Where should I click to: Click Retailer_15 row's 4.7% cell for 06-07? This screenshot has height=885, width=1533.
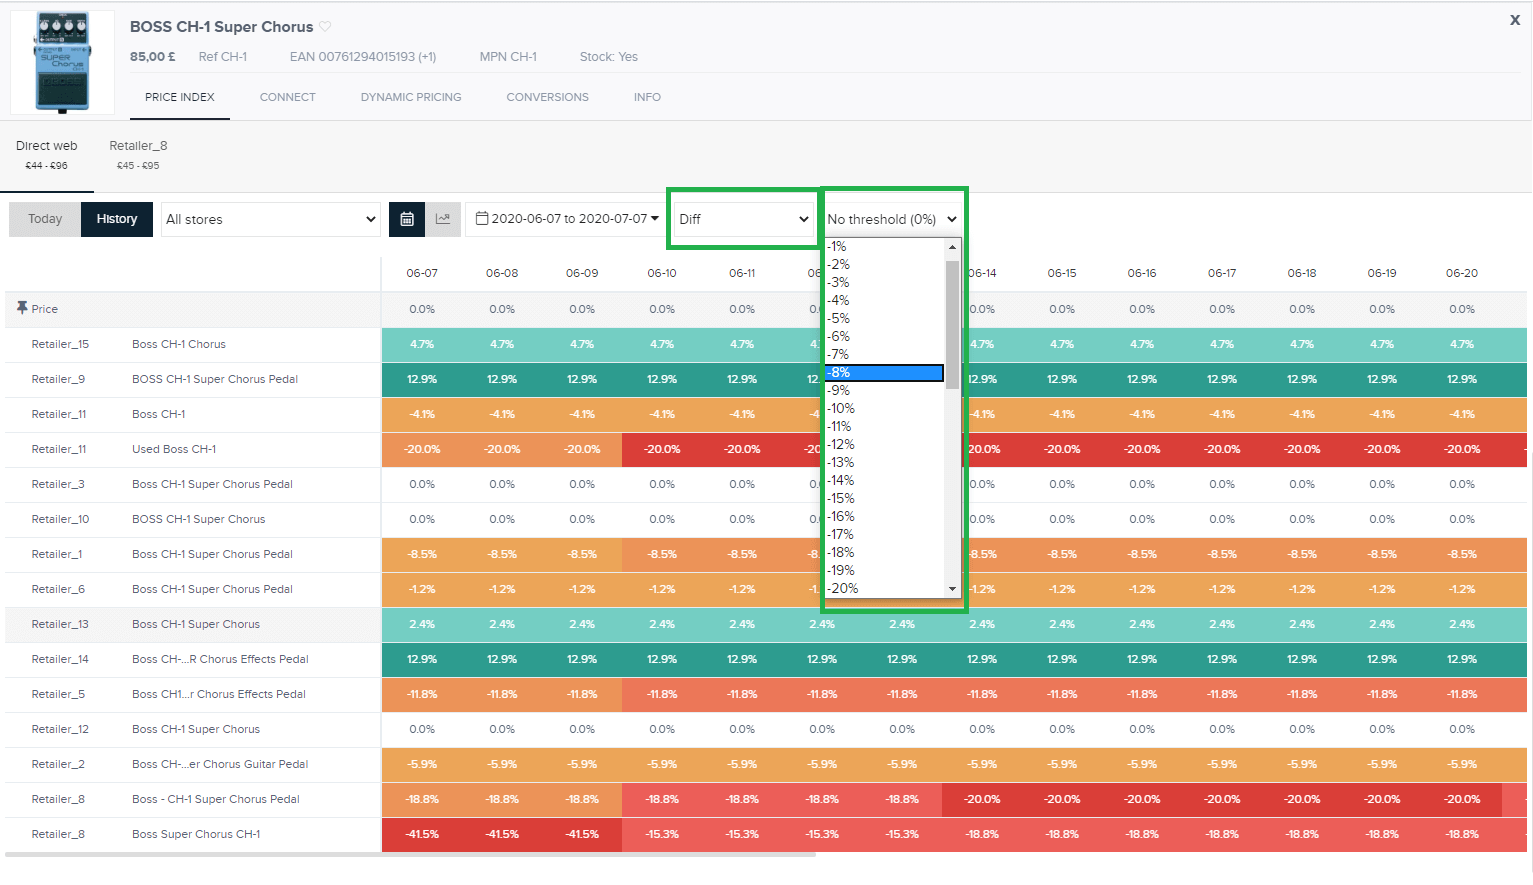421,344
